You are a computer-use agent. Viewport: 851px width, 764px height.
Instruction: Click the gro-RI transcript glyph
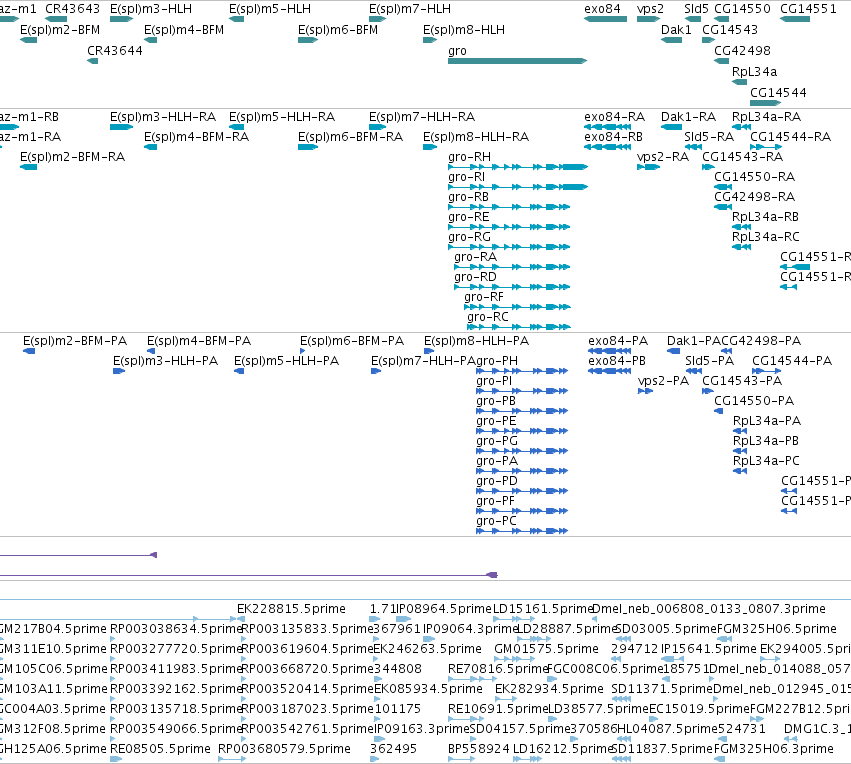[518, 187]
